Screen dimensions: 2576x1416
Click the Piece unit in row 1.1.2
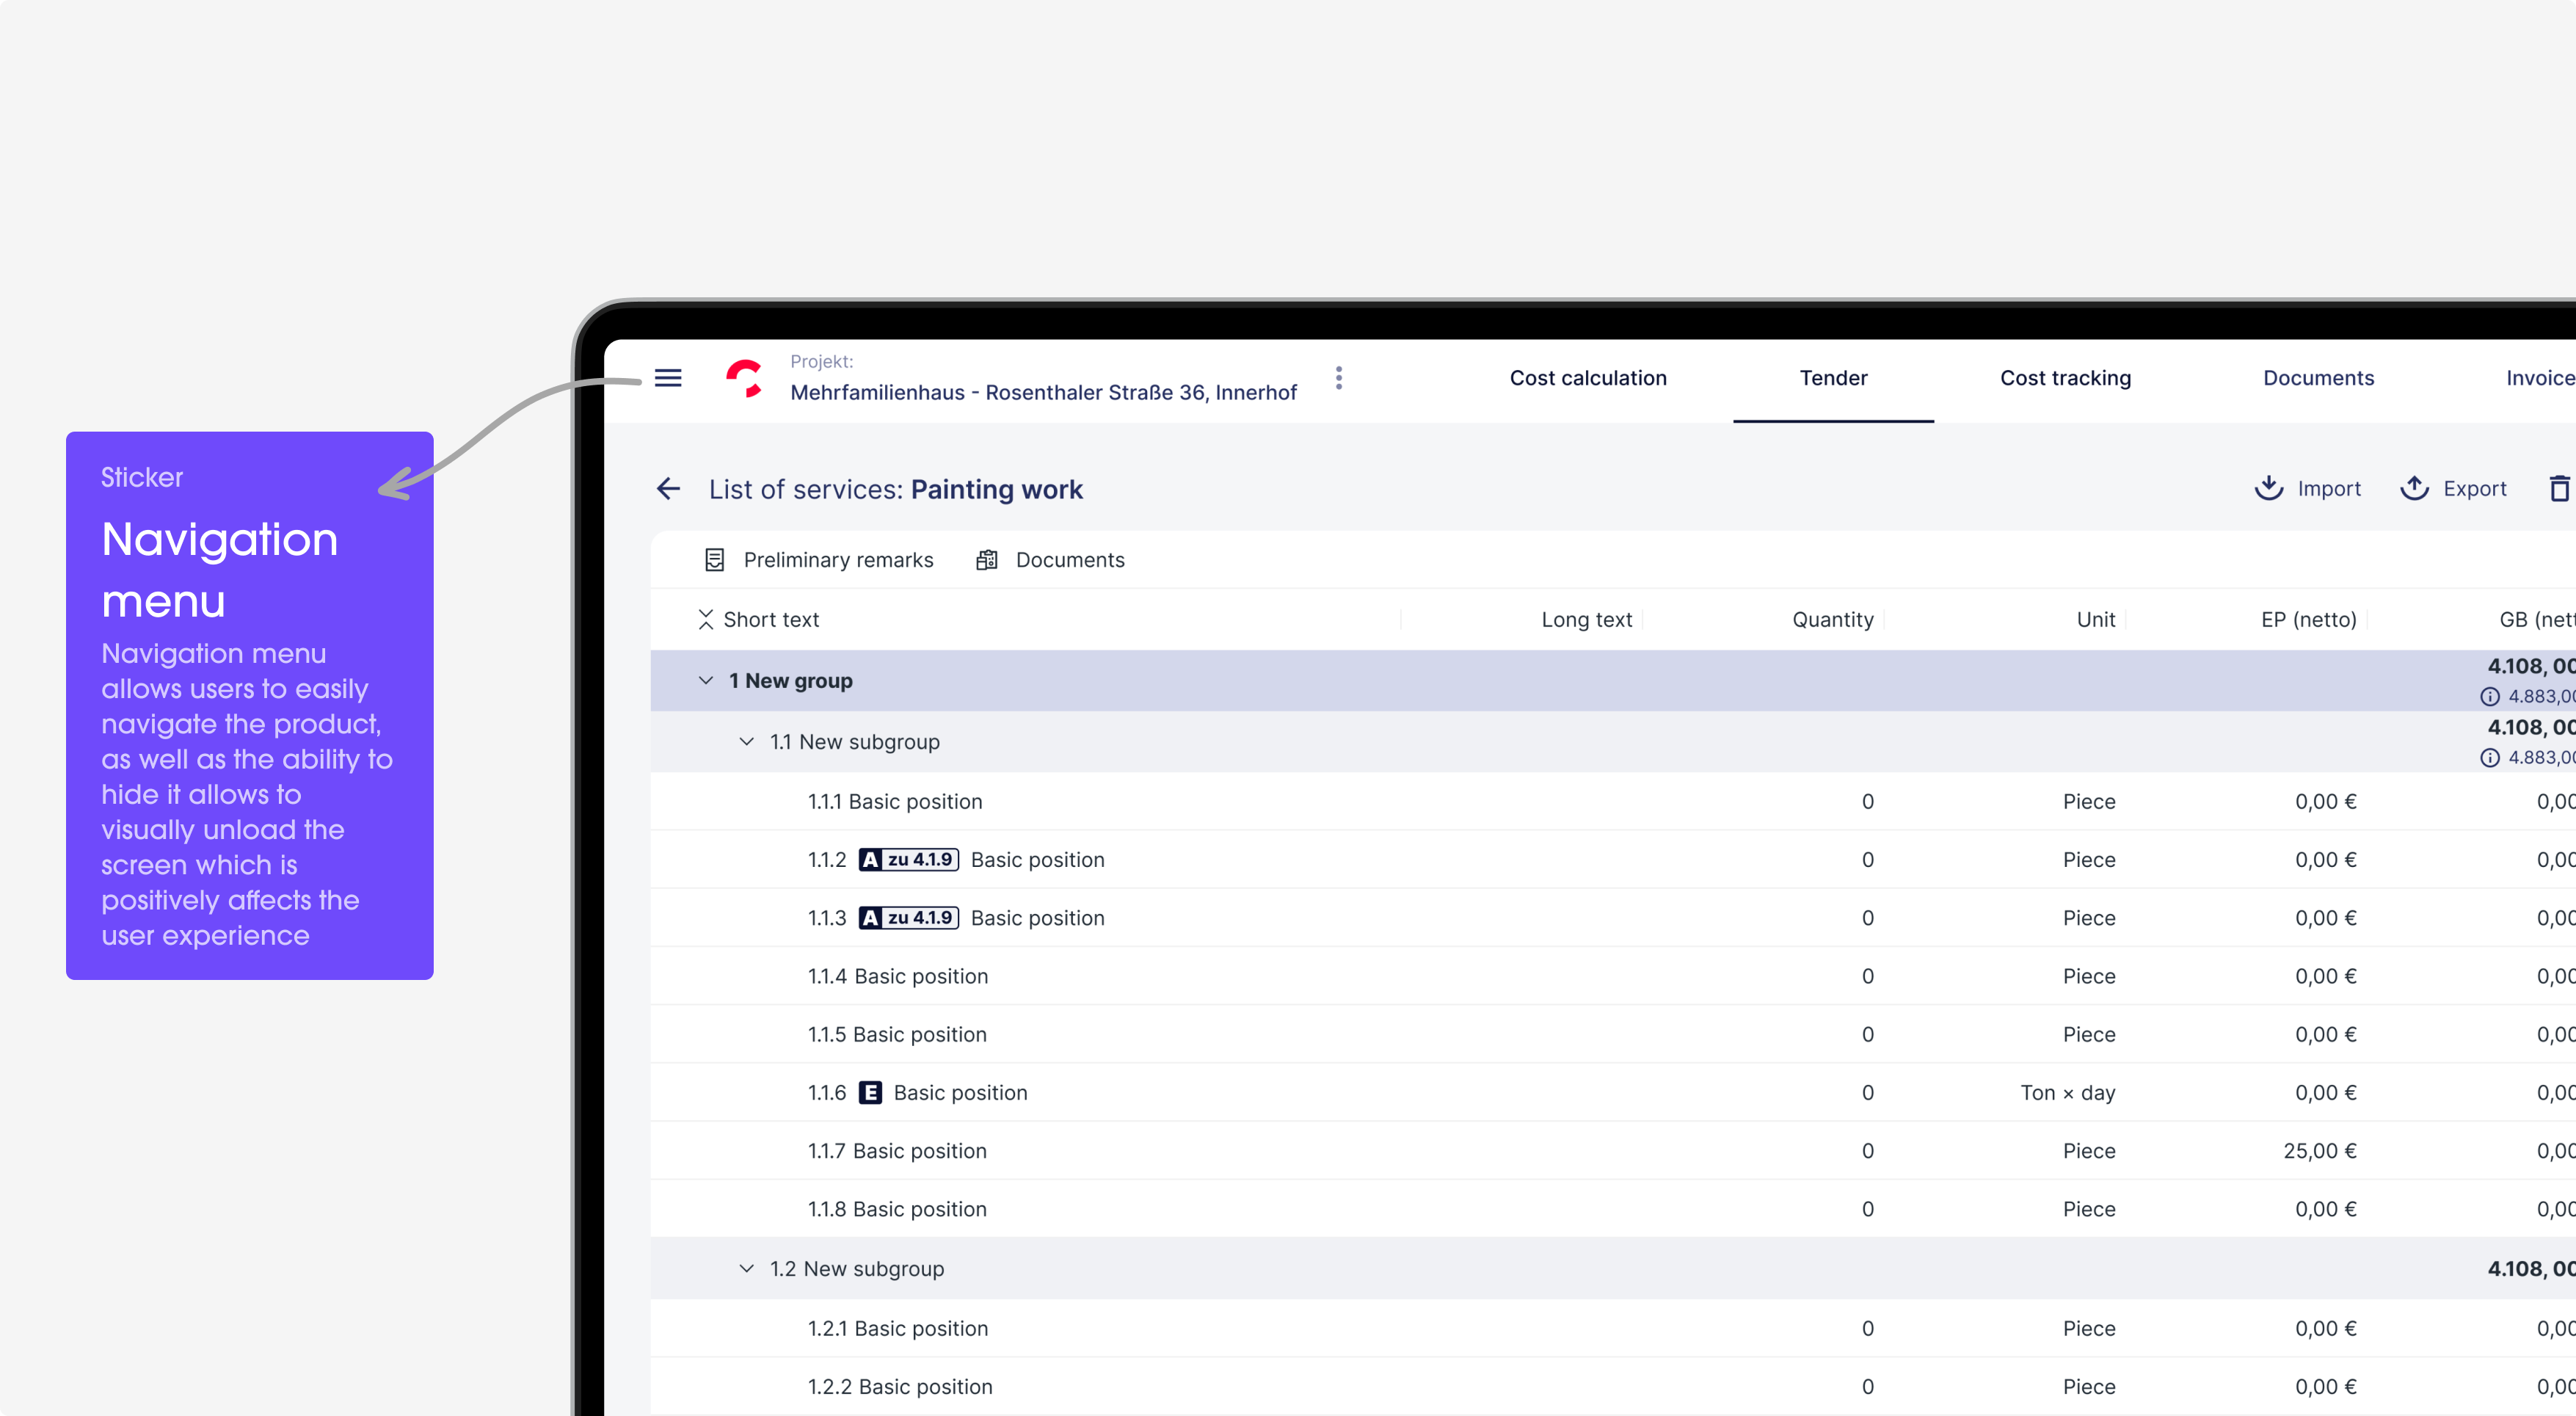[x=2089, y=860]
